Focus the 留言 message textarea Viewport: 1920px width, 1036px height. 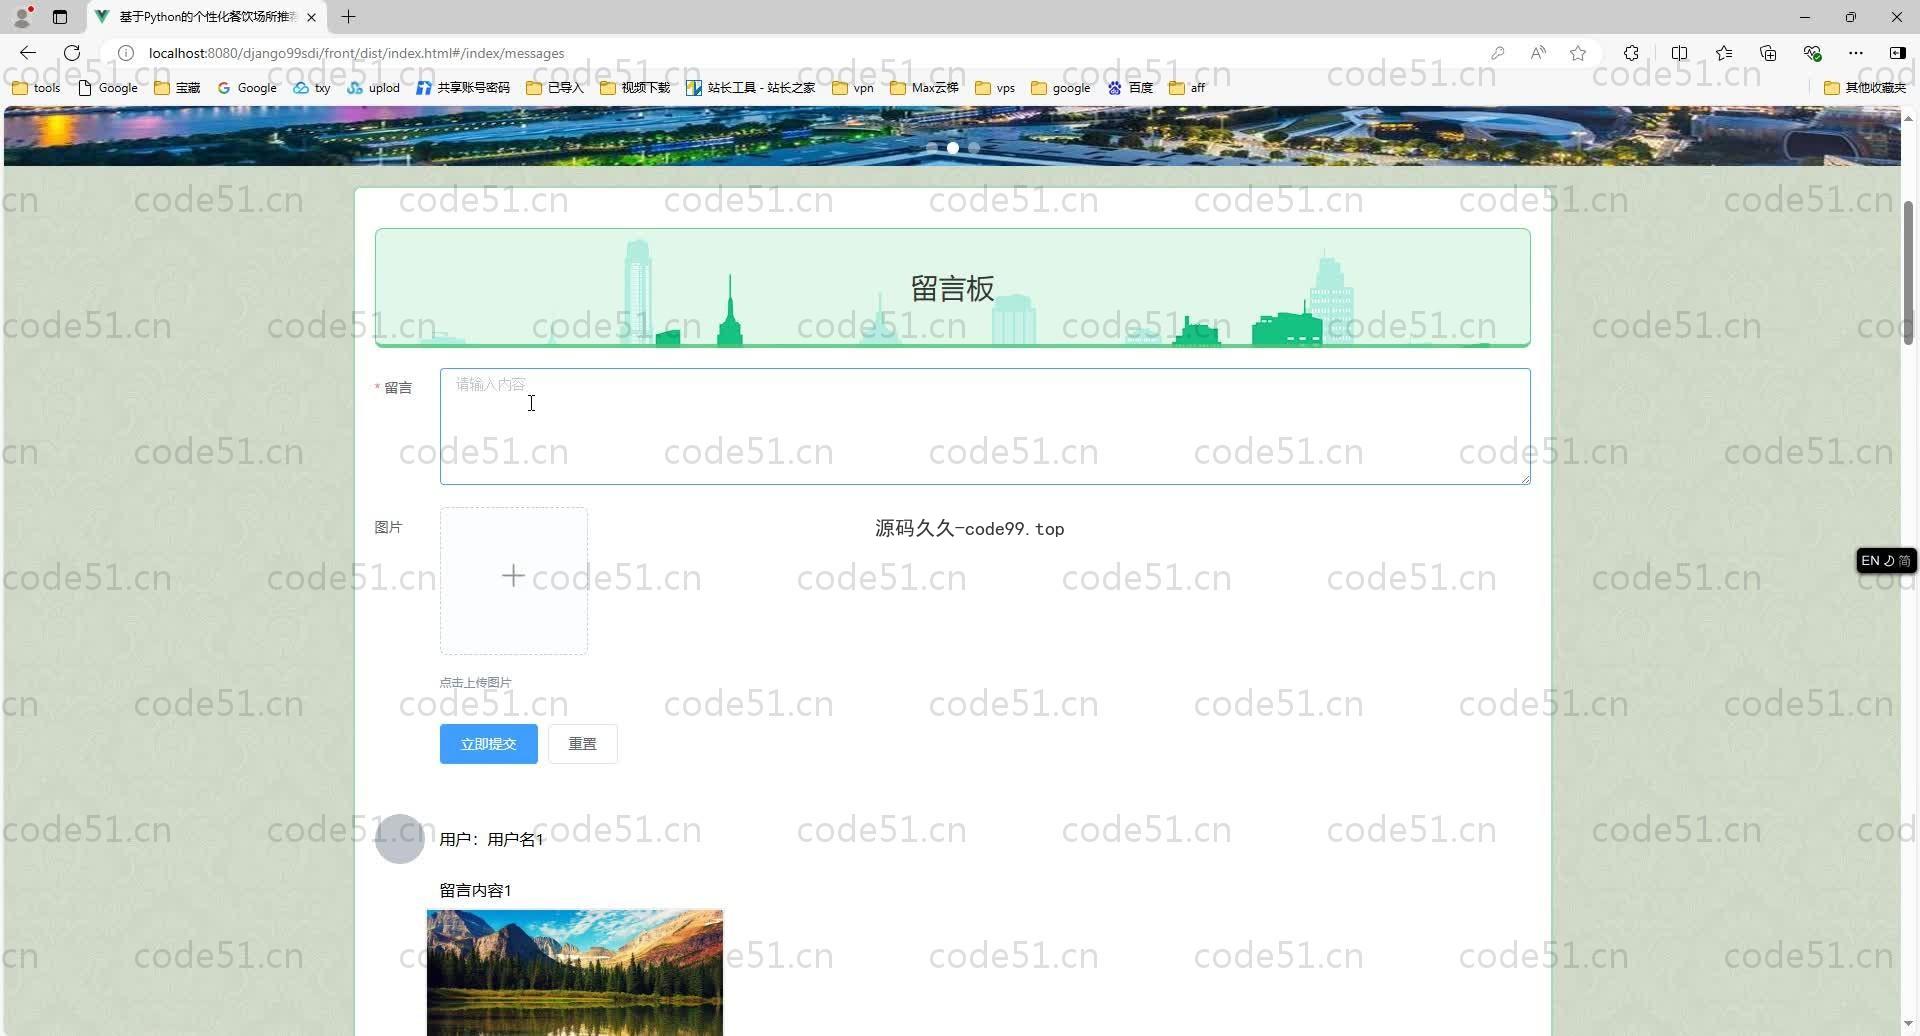[985, 427]
